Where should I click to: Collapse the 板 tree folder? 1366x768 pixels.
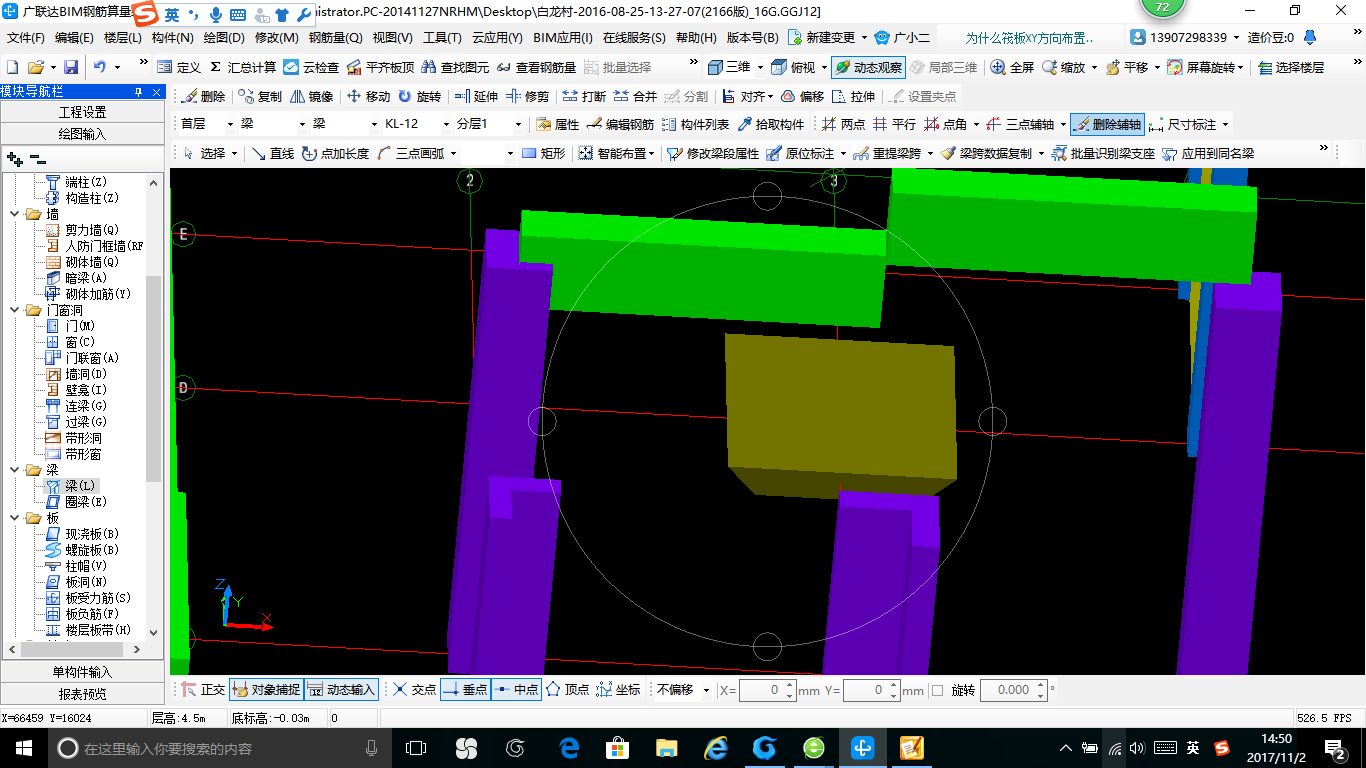(x=14, y=518)
